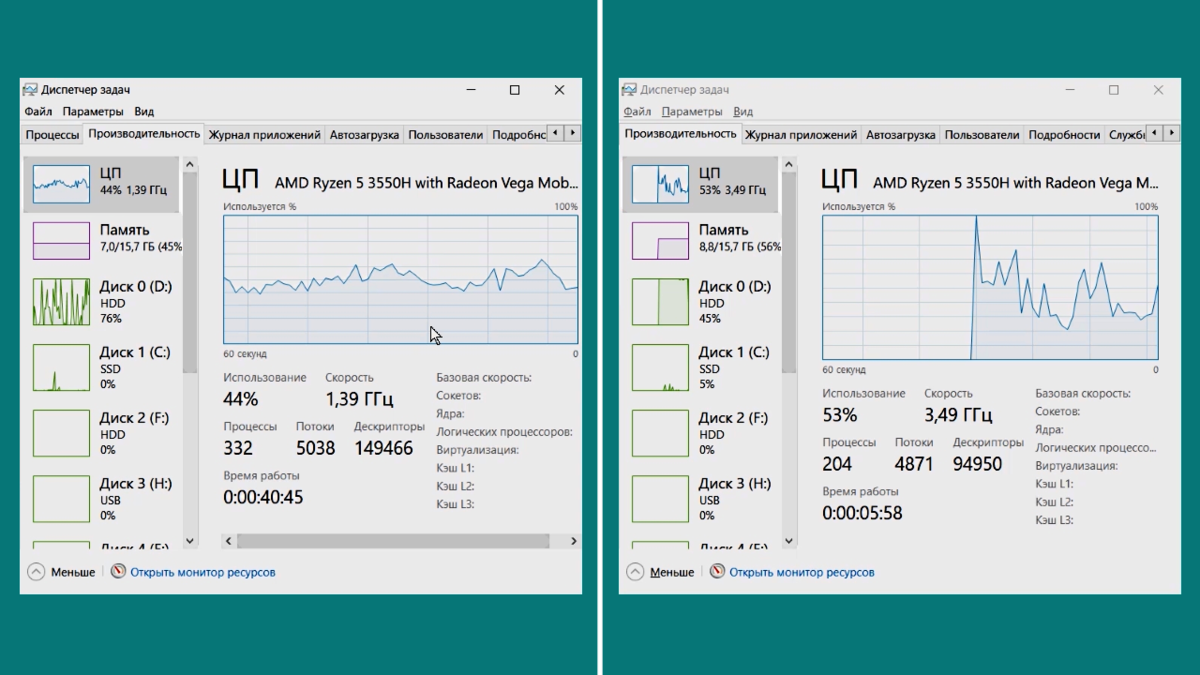Click Меньше collapse button in the left window

(x=62, y=572)
